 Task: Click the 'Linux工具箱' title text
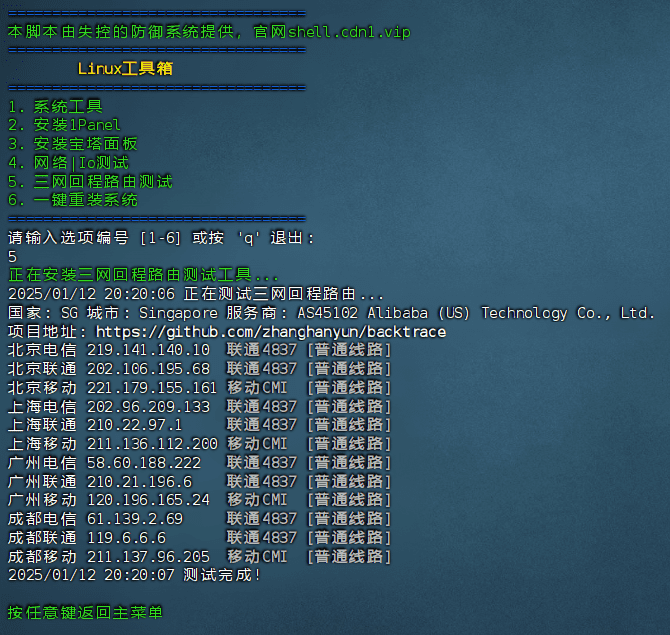(125, 68)
